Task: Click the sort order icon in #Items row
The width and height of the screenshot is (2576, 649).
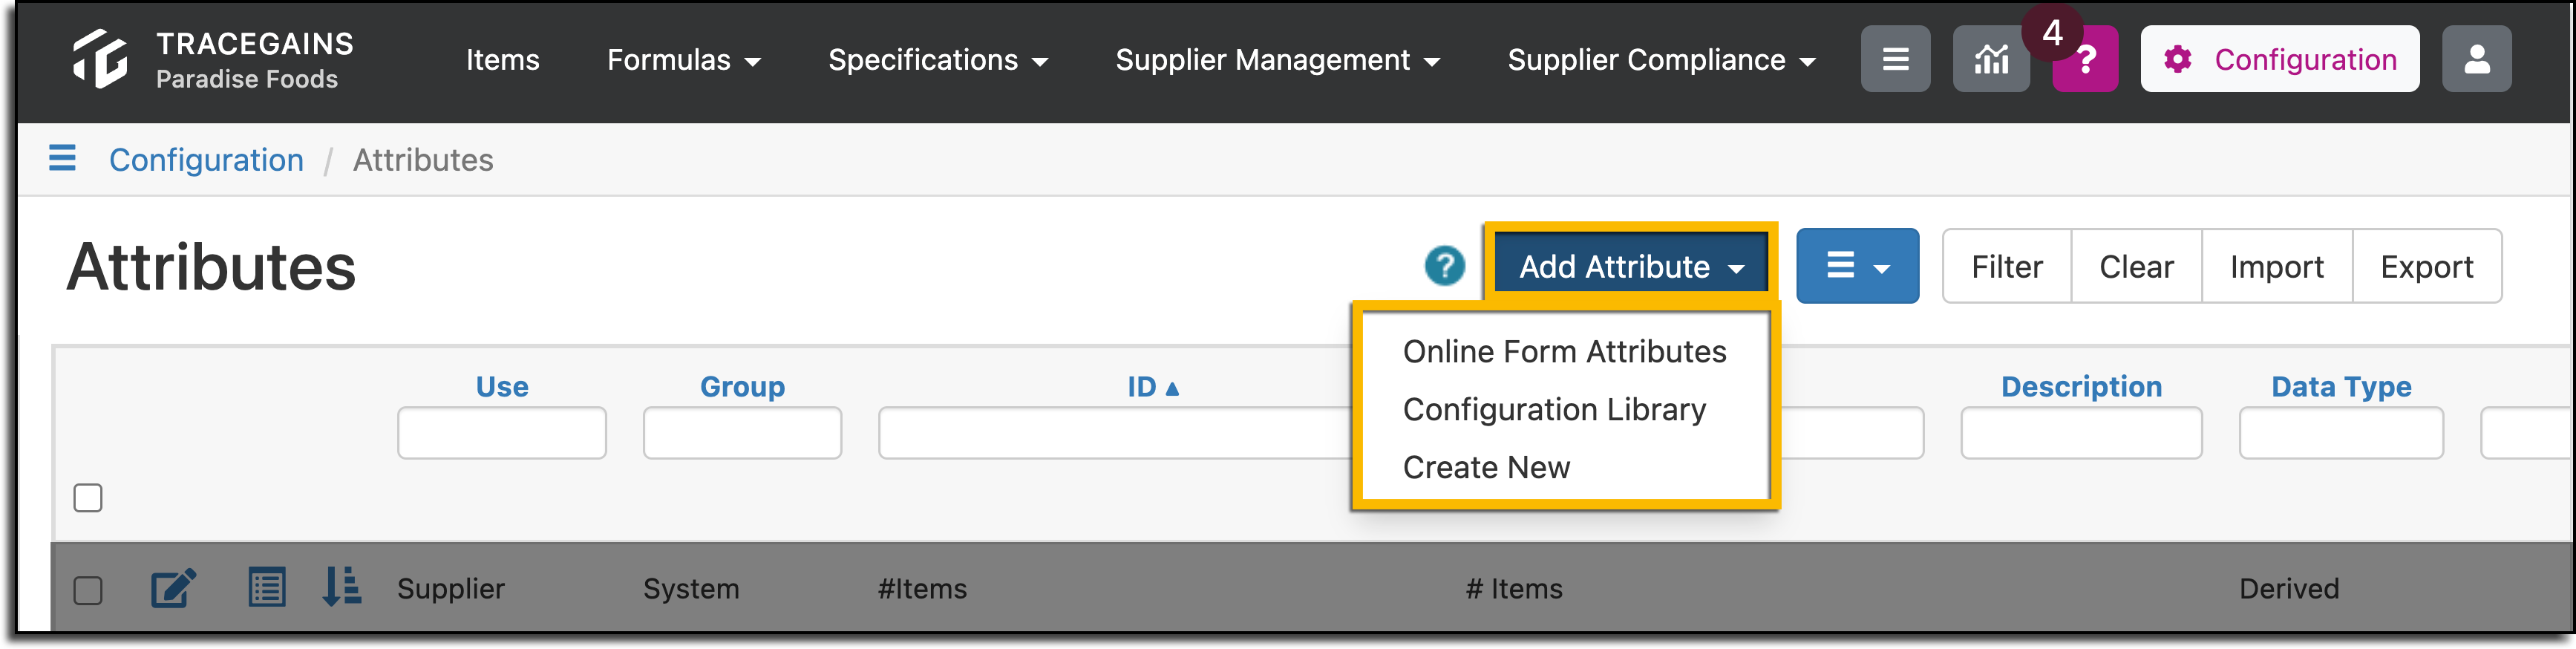Action: (x=342, y=586)
